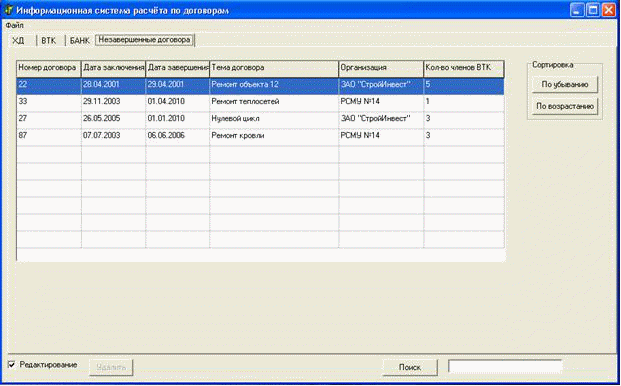Switch to the ХД tab
This screenshot has width=621, height=386.
[18, 41]
